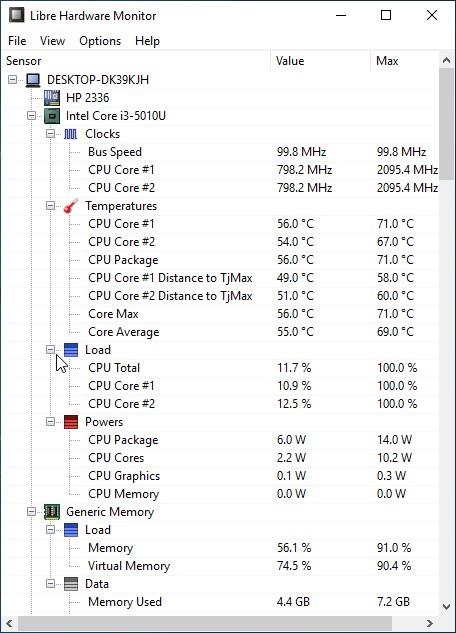Click the Intel Core i3-5010U CPU chip icon

click(52, 116)
